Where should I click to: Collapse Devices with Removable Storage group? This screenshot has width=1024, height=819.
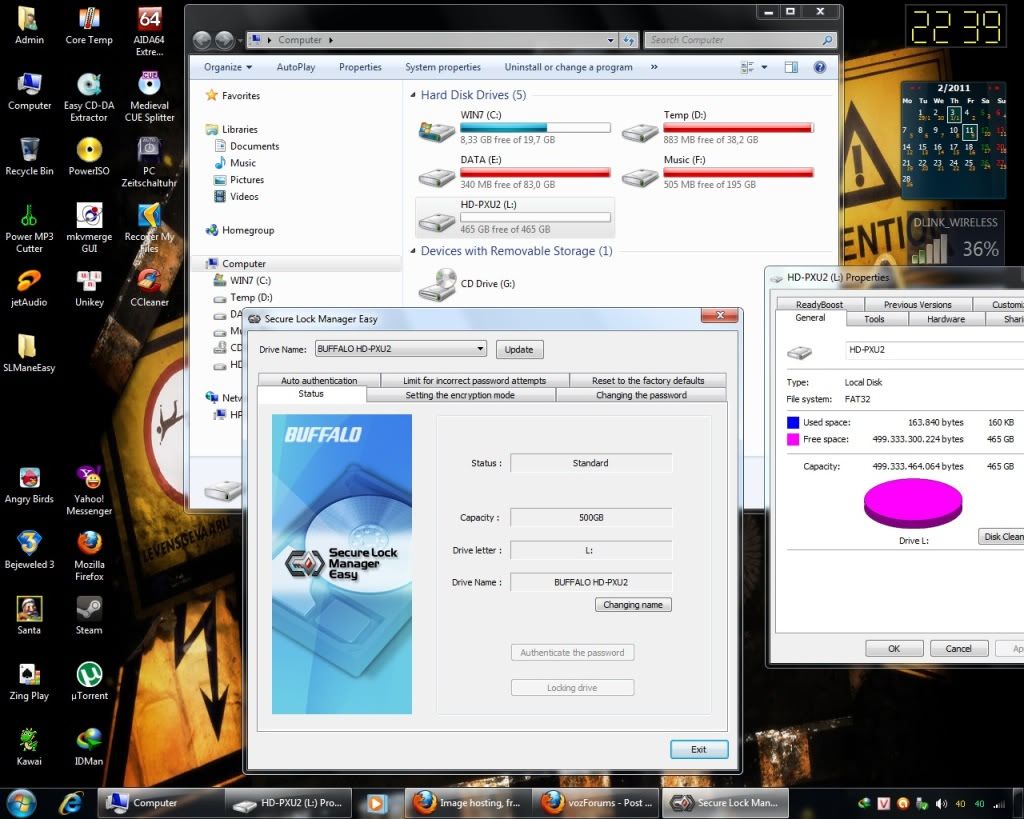click(x=413, y=251)
